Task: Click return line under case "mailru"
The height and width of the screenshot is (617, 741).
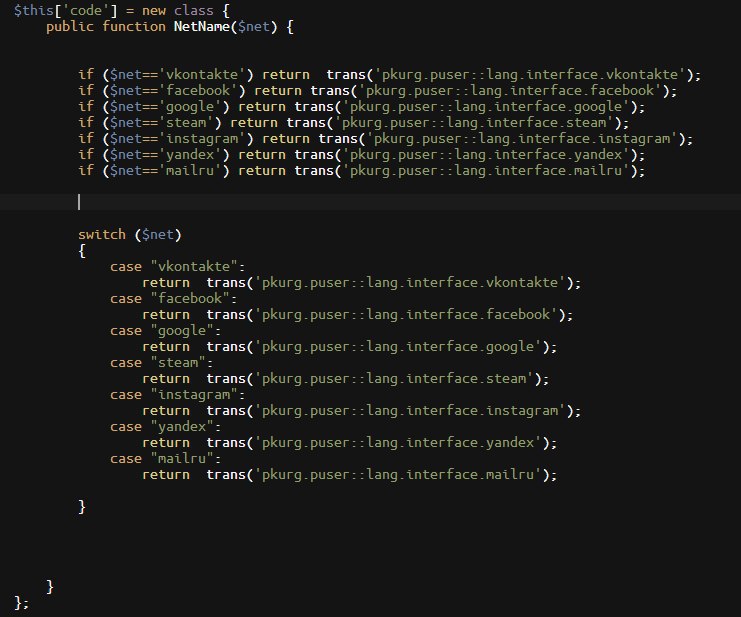Action: click(x=350, y=475)
